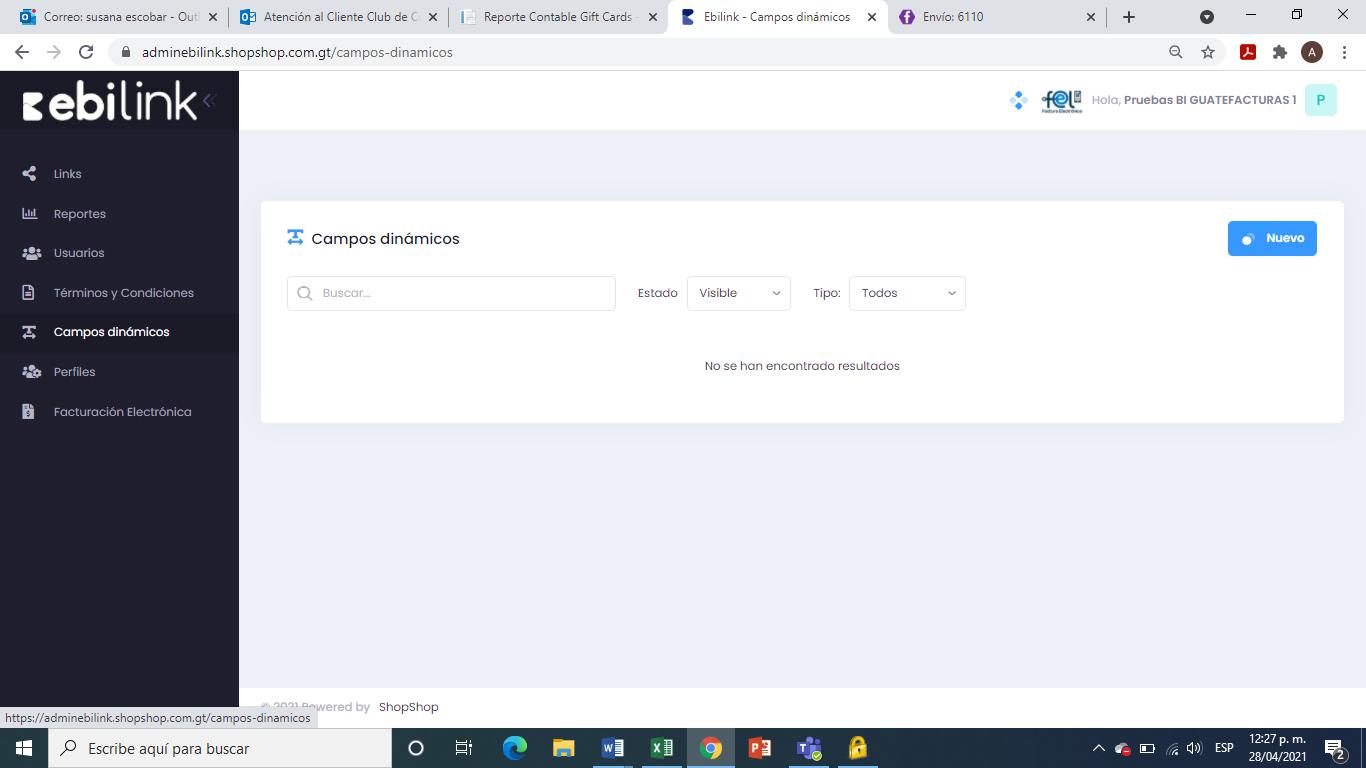View site information via the padlock icon

pos(126,52)
